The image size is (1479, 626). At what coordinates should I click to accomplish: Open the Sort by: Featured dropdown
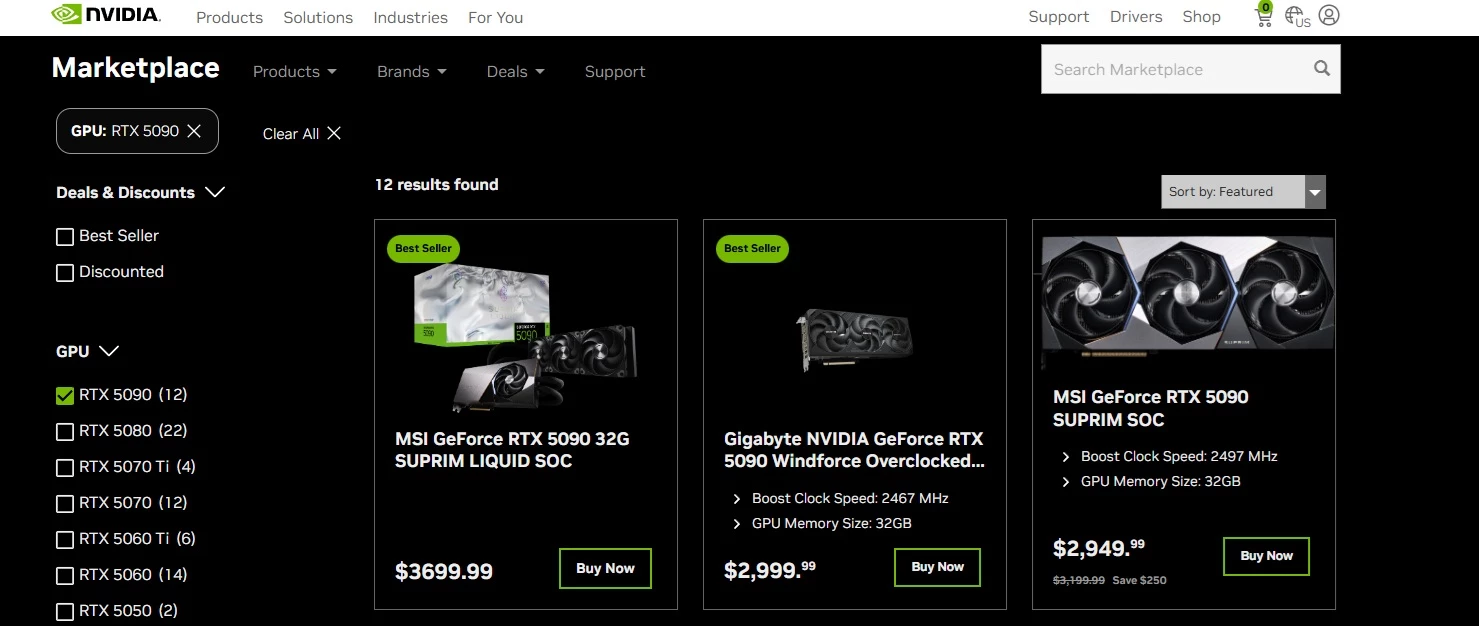1243,192
